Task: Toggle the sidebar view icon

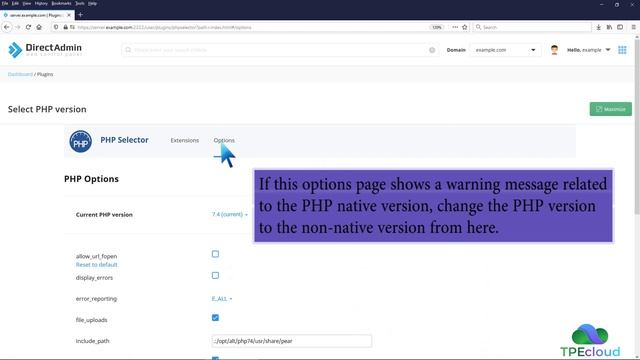Action: 620,27
